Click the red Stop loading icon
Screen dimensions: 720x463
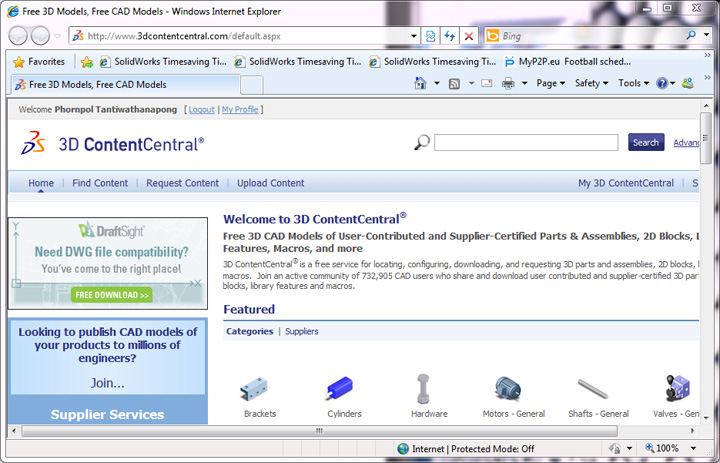469,36
